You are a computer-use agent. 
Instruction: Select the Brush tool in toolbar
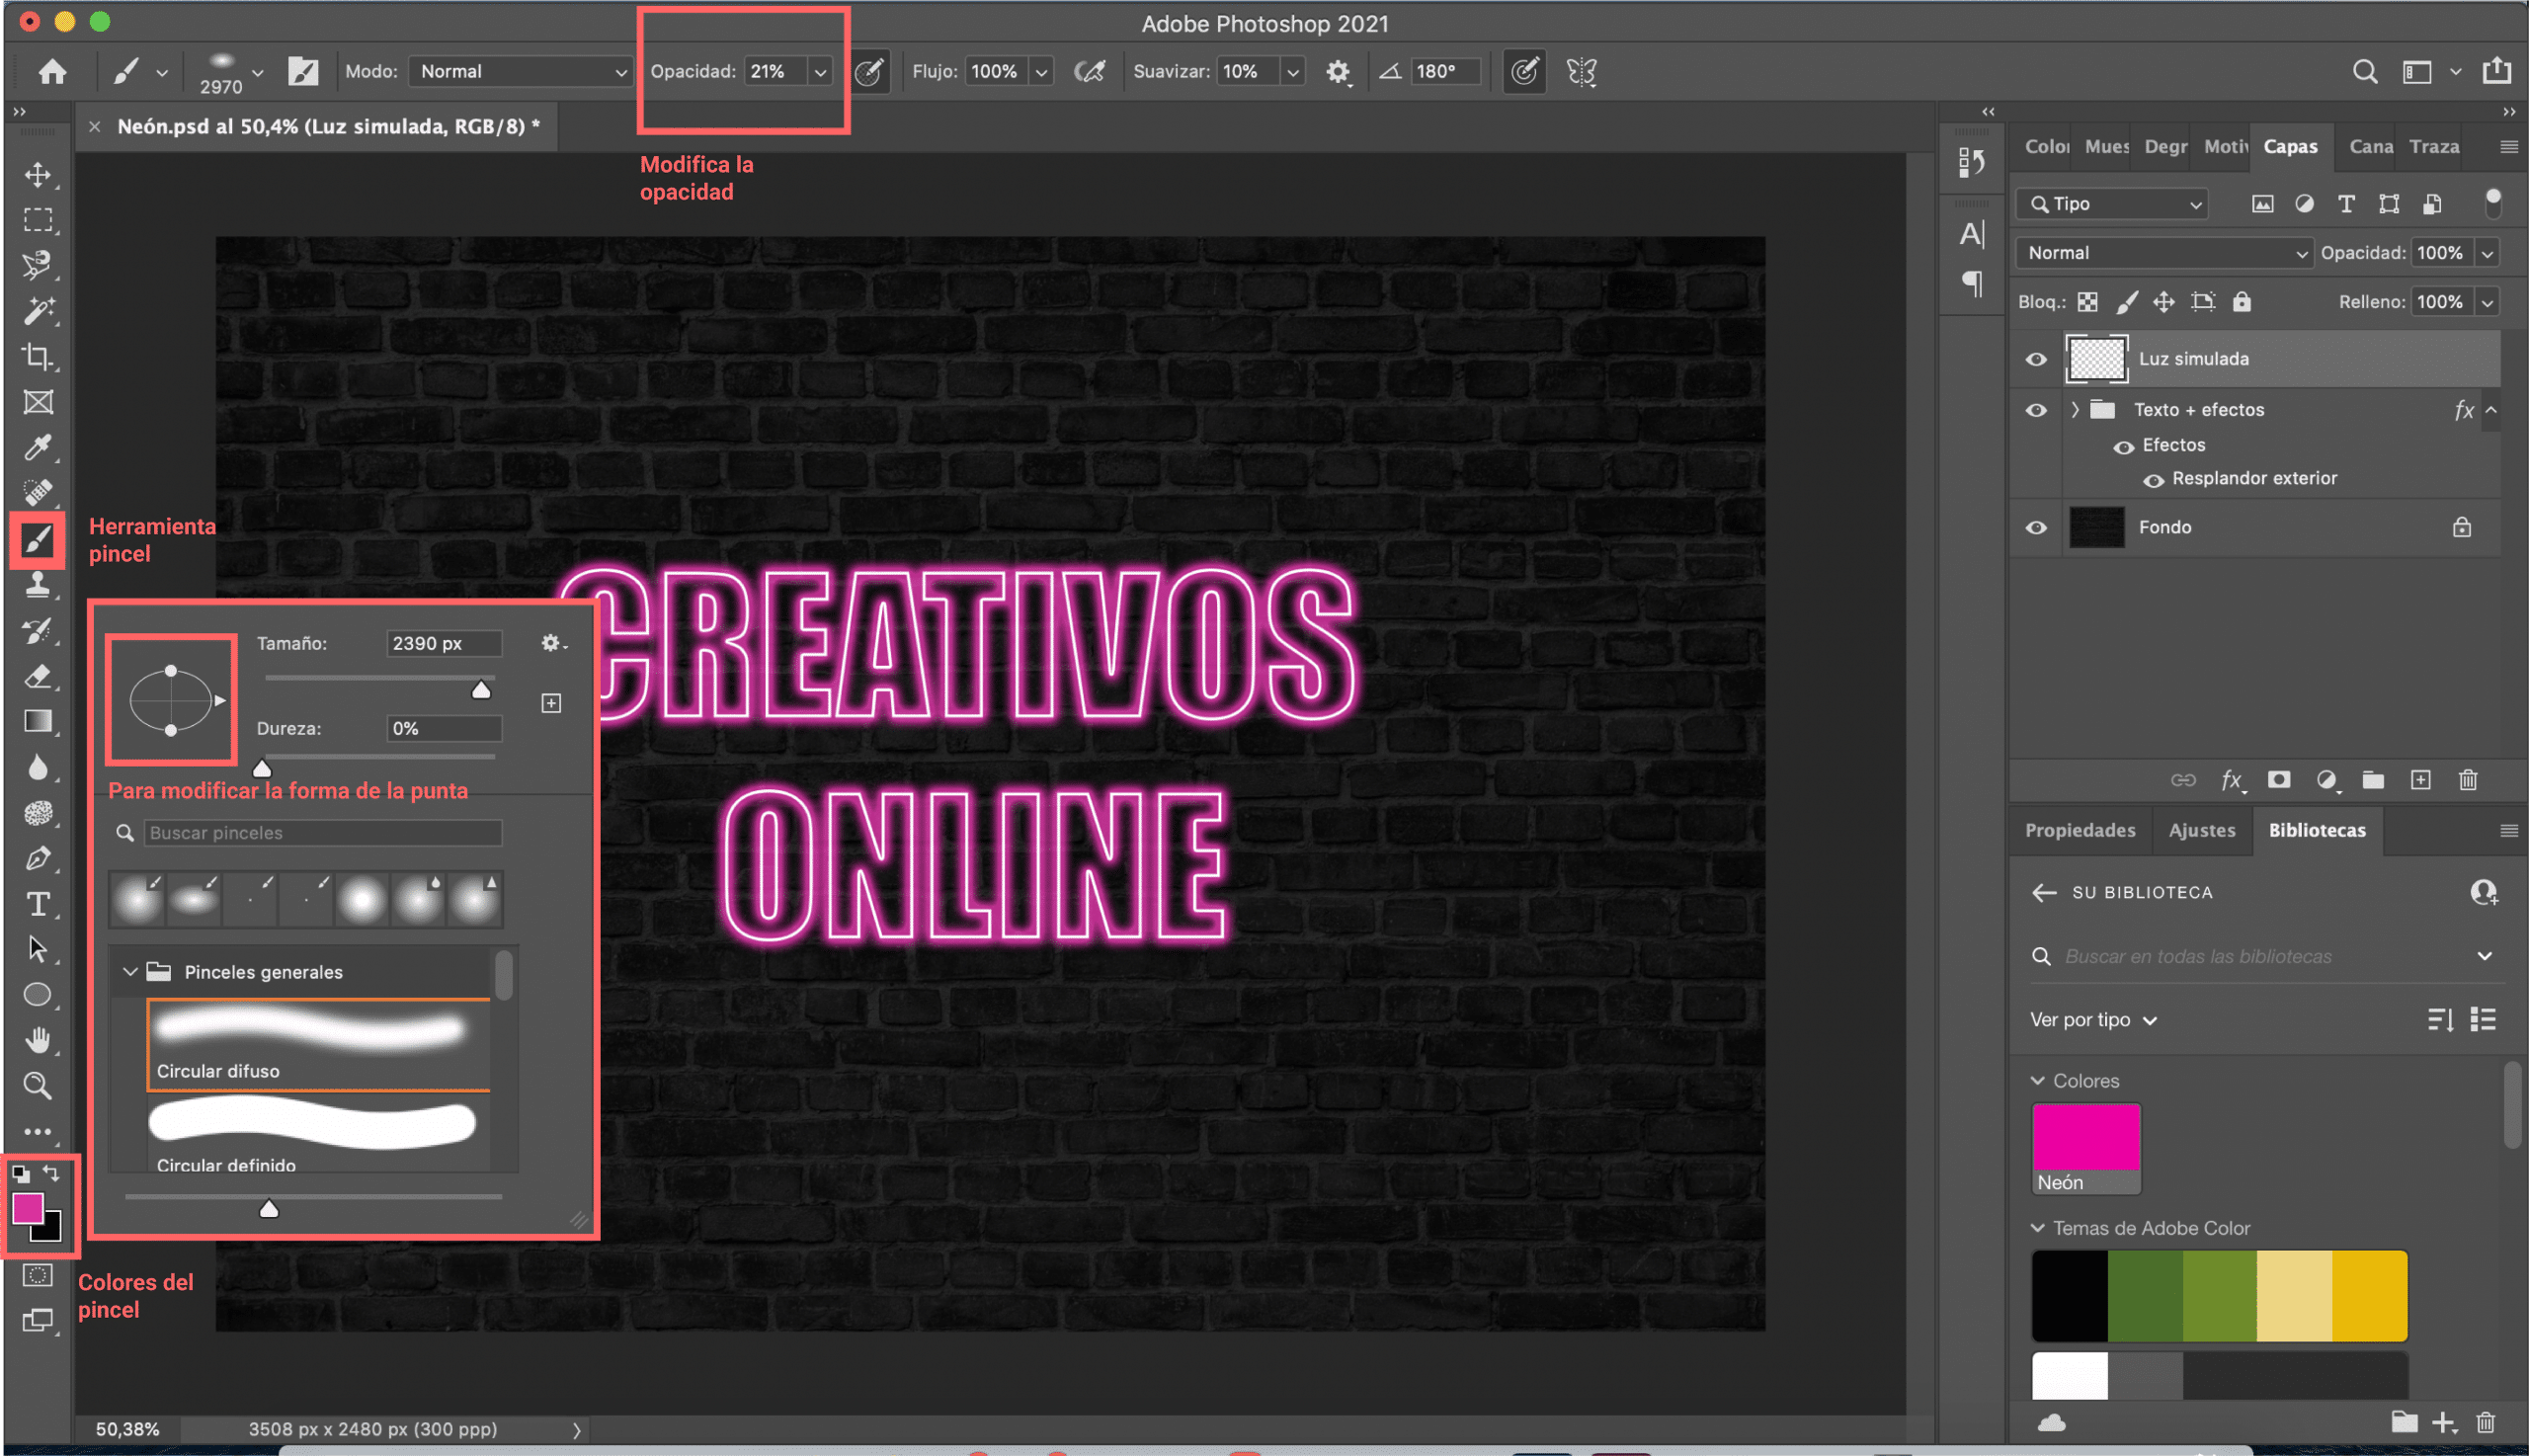[39, 538]
